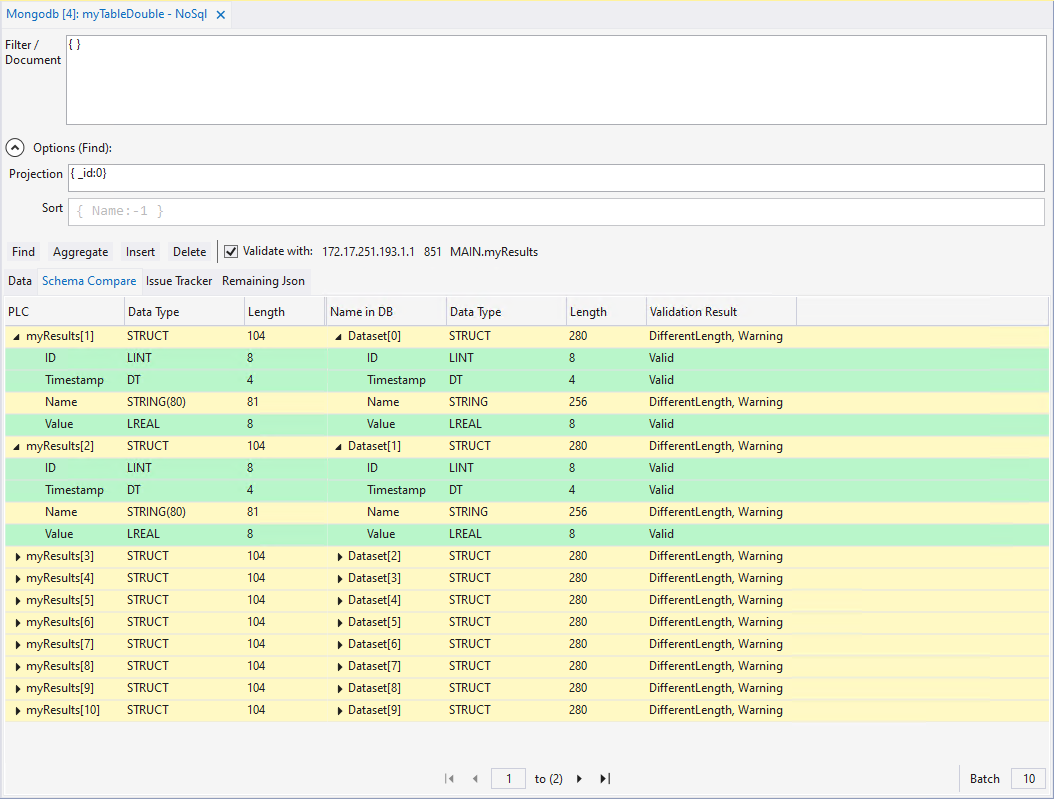Go to previous page of results
Image resolution: width=1054 pixels, height=799 pixels.
click(x=475, y=779)
